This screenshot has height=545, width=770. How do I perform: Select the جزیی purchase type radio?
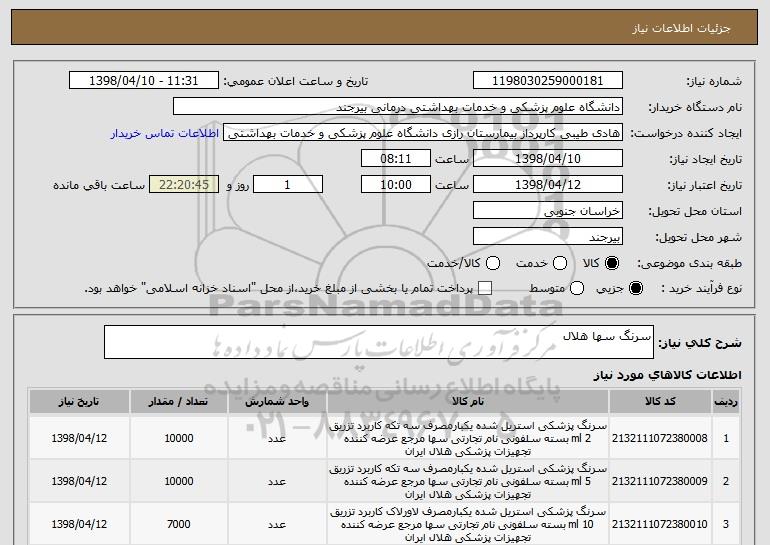635,288
